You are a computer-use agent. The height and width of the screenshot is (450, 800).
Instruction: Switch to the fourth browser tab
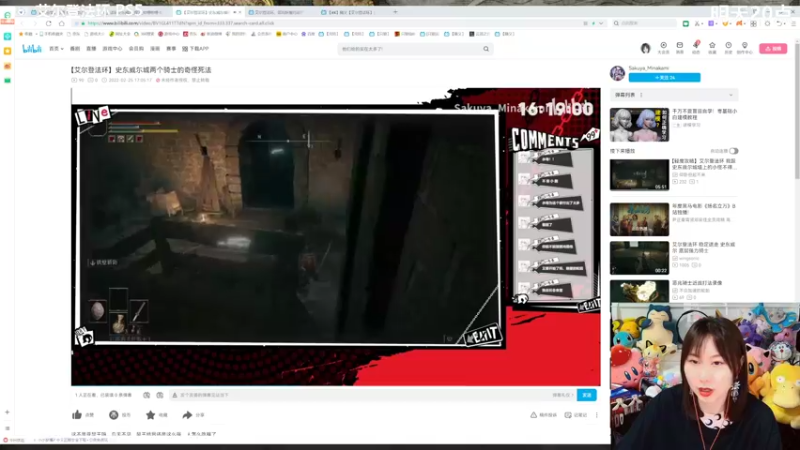(x=281, y=12)
